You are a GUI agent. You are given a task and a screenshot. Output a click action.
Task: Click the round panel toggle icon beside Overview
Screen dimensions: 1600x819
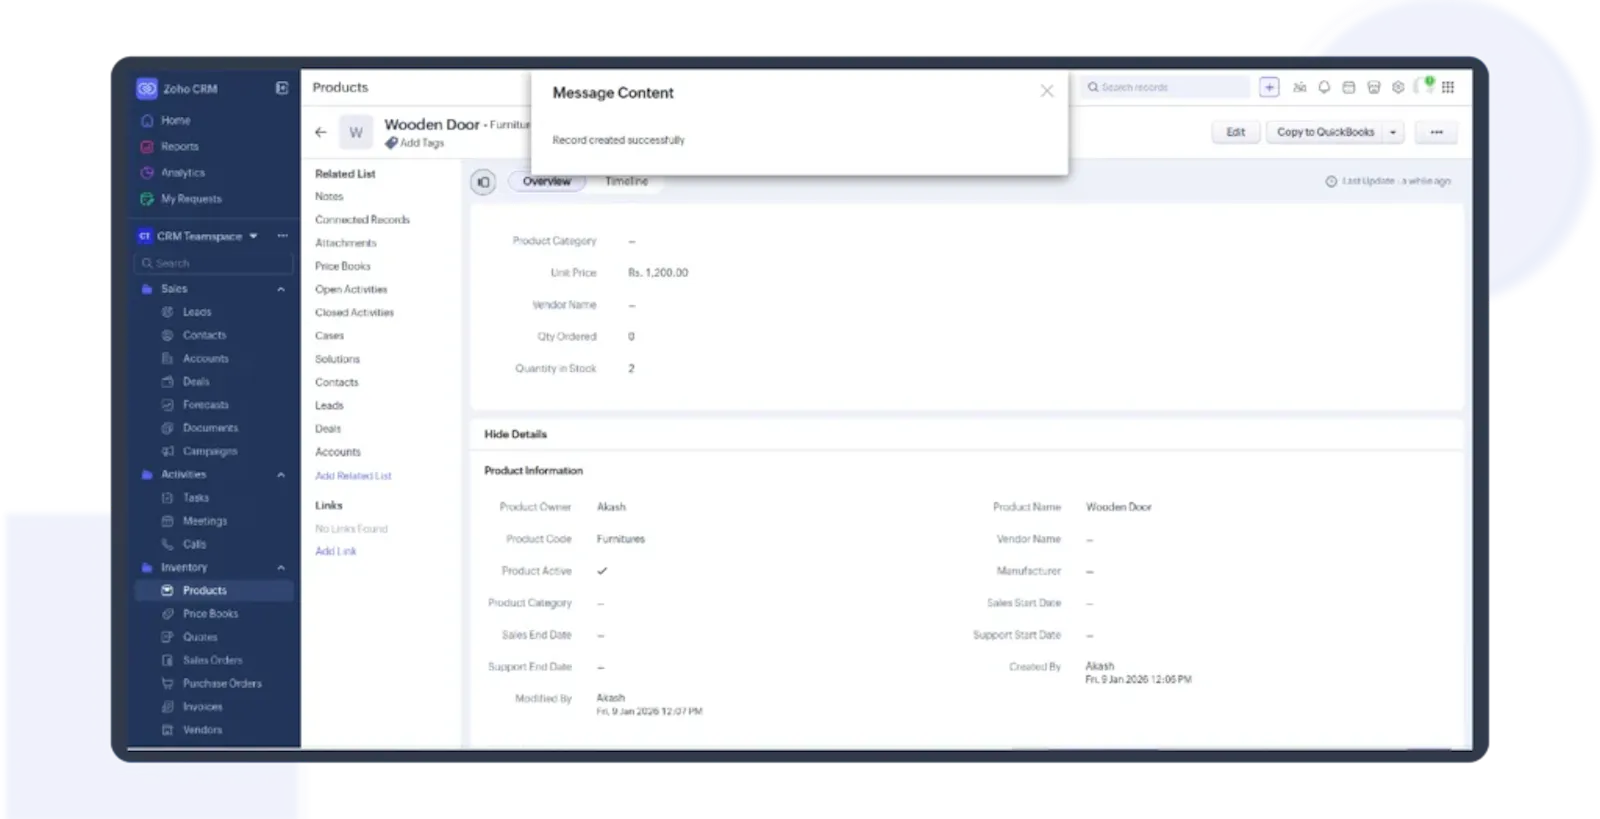(x=483, y=182)
